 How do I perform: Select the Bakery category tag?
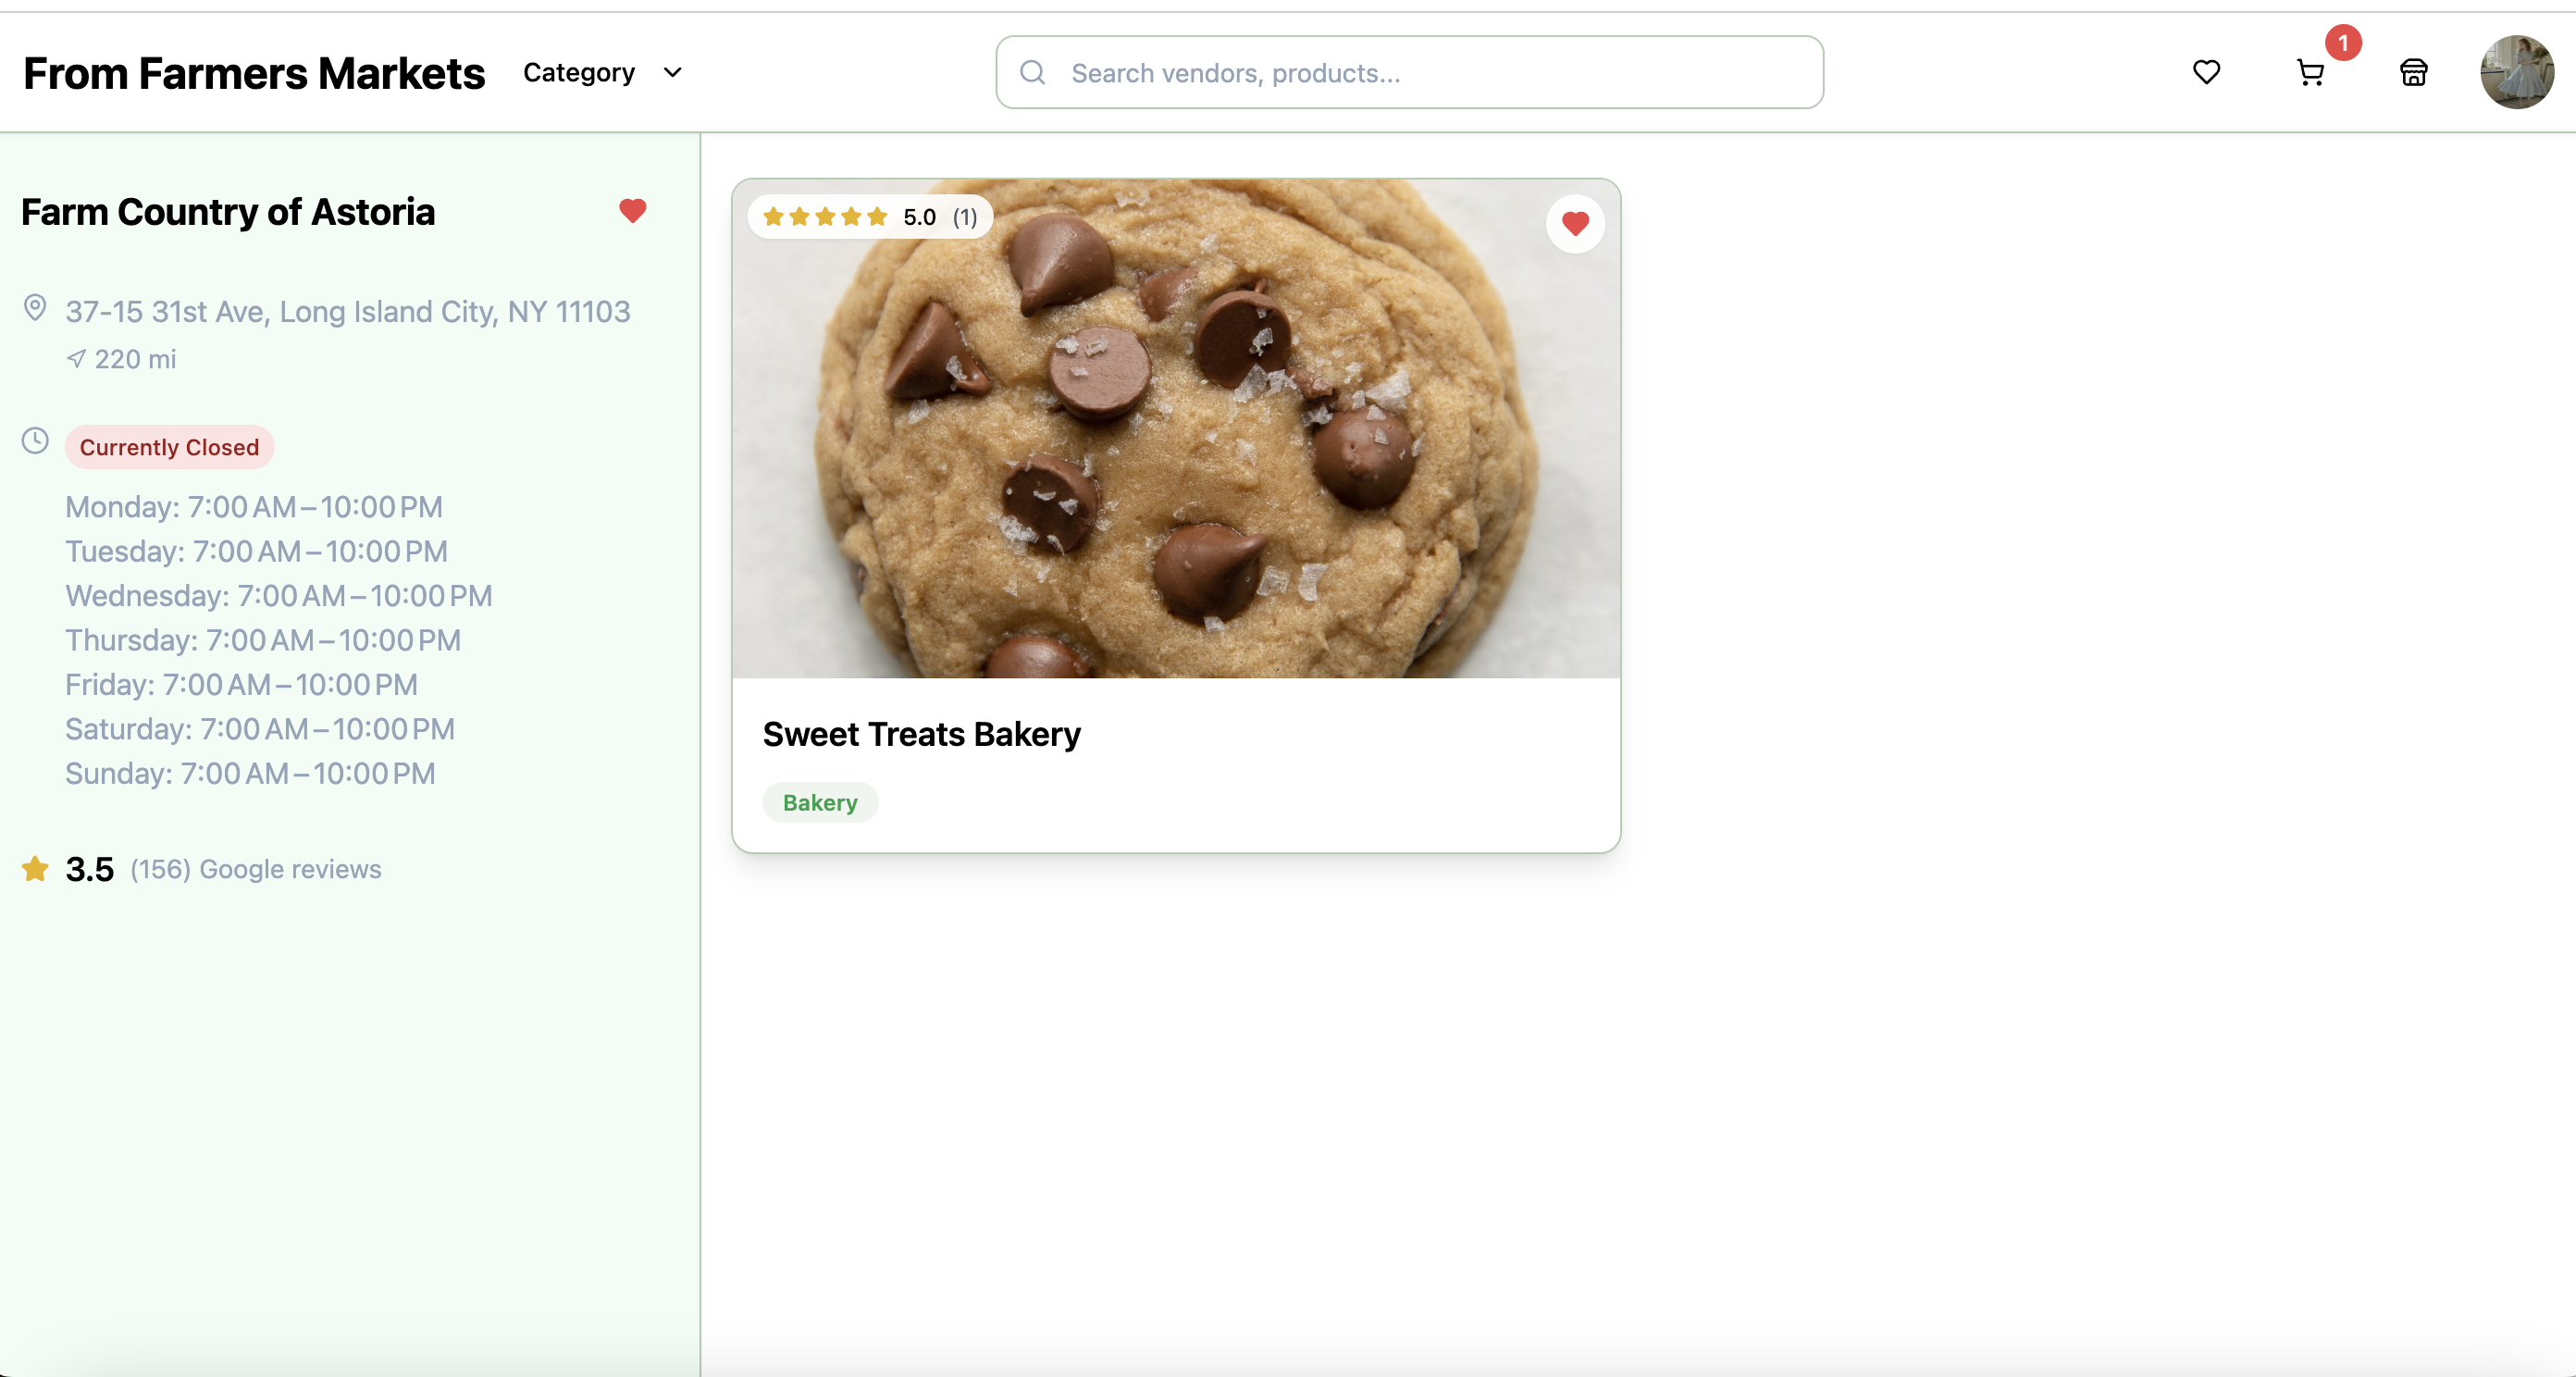pos(819,803)
